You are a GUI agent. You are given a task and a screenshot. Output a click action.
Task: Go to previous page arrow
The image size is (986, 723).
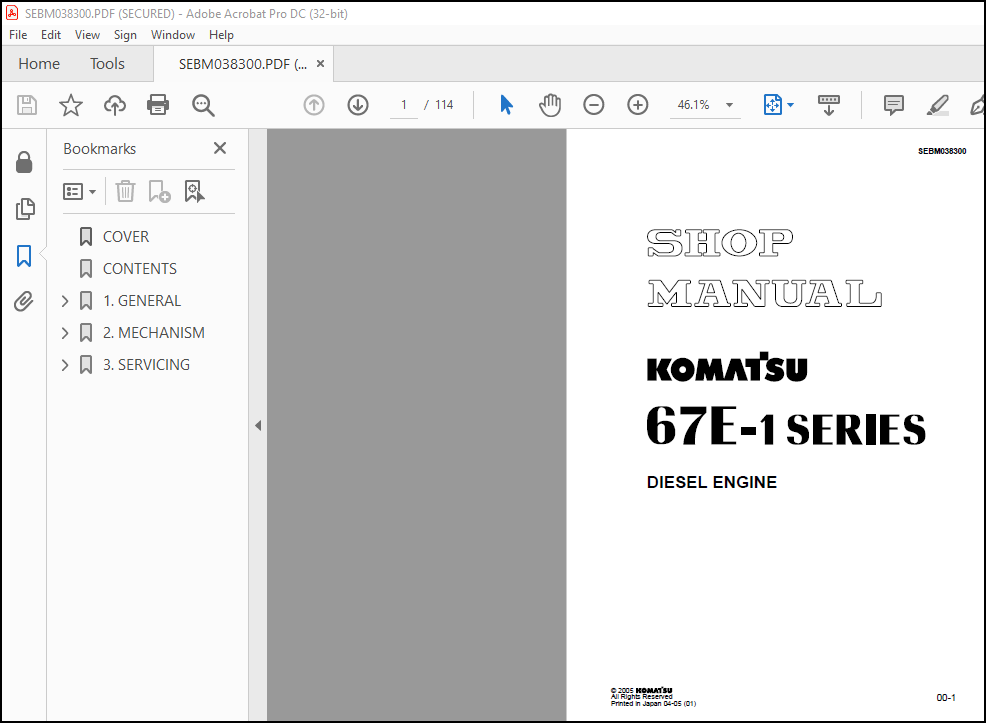pos(314,105)
